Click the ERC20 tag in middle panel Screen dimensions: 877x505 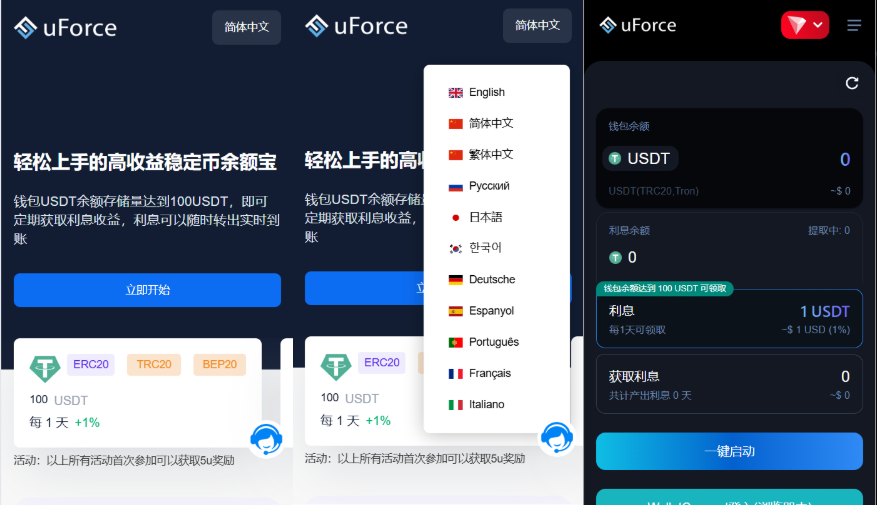coord(381,363)
